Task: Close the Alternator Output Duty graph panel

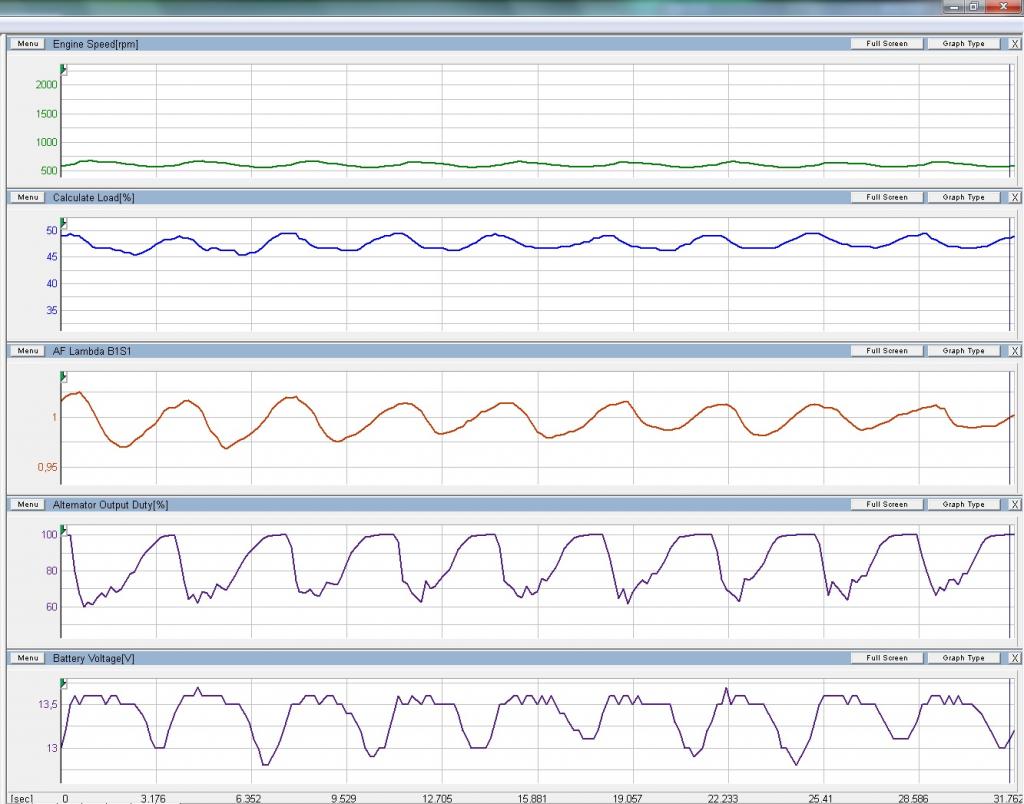Action: pyautogui.click(x=1014, y=504)
